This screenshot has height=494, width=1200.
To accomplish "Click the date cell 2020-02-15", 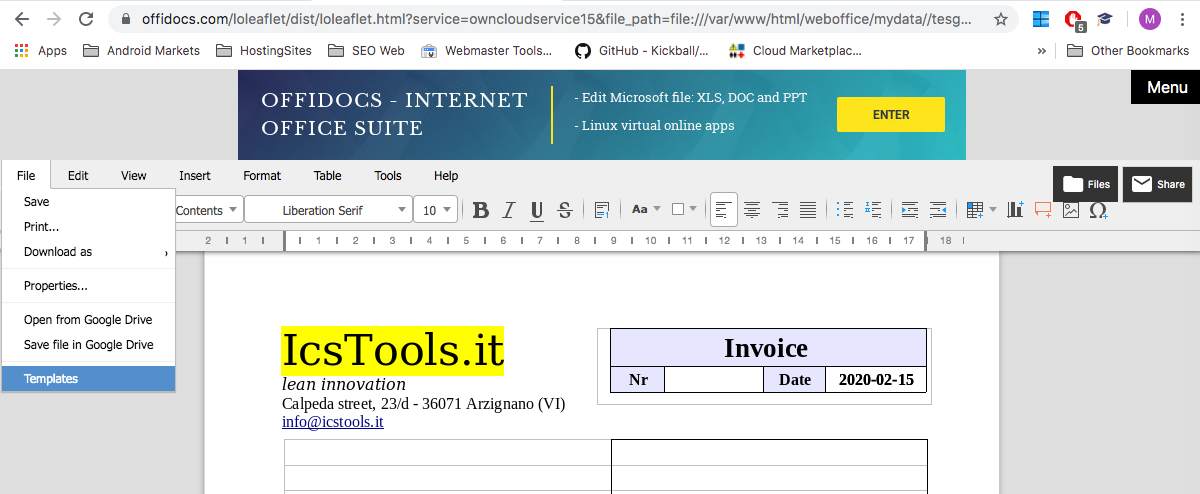I will coord(876,380).
